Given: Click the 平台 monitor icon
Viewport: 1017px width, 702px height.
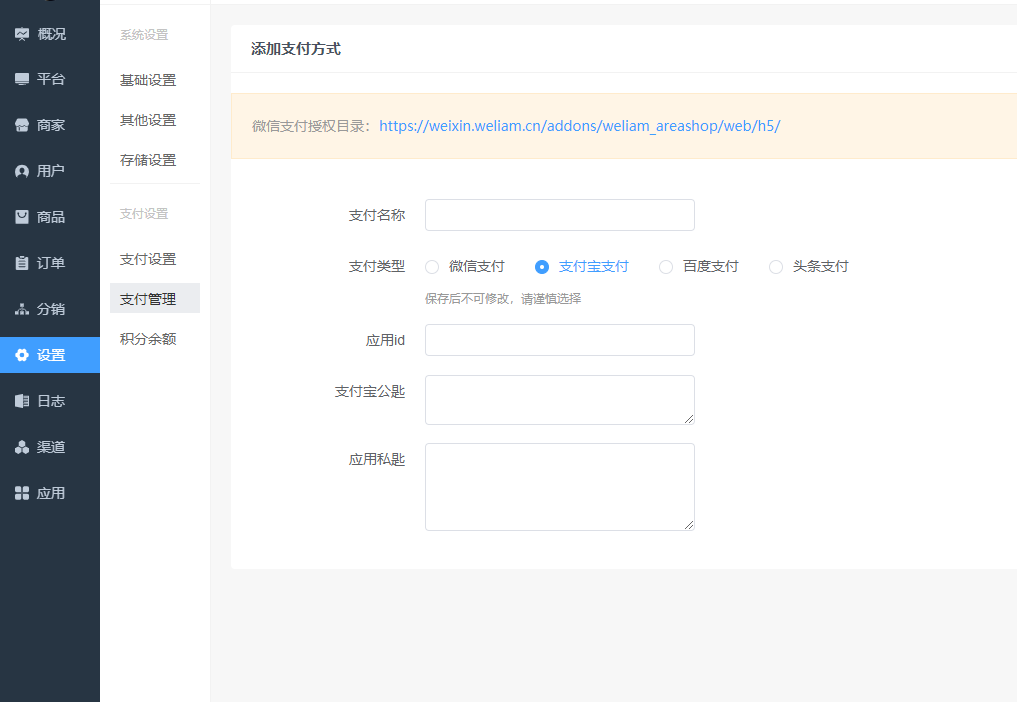Looking at the screenshot, I should [x=22, y=79].
